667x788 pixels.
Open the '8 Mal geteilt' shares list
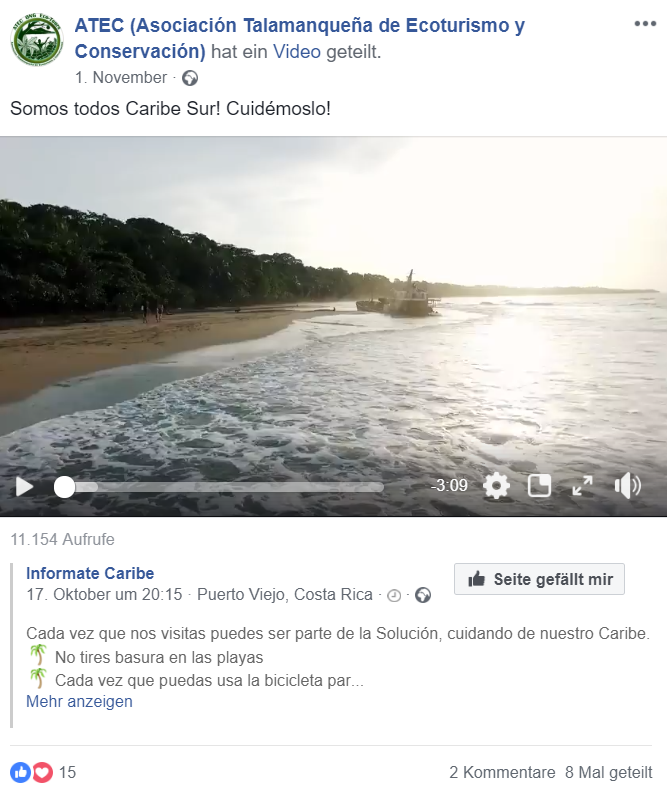[608, 772]
